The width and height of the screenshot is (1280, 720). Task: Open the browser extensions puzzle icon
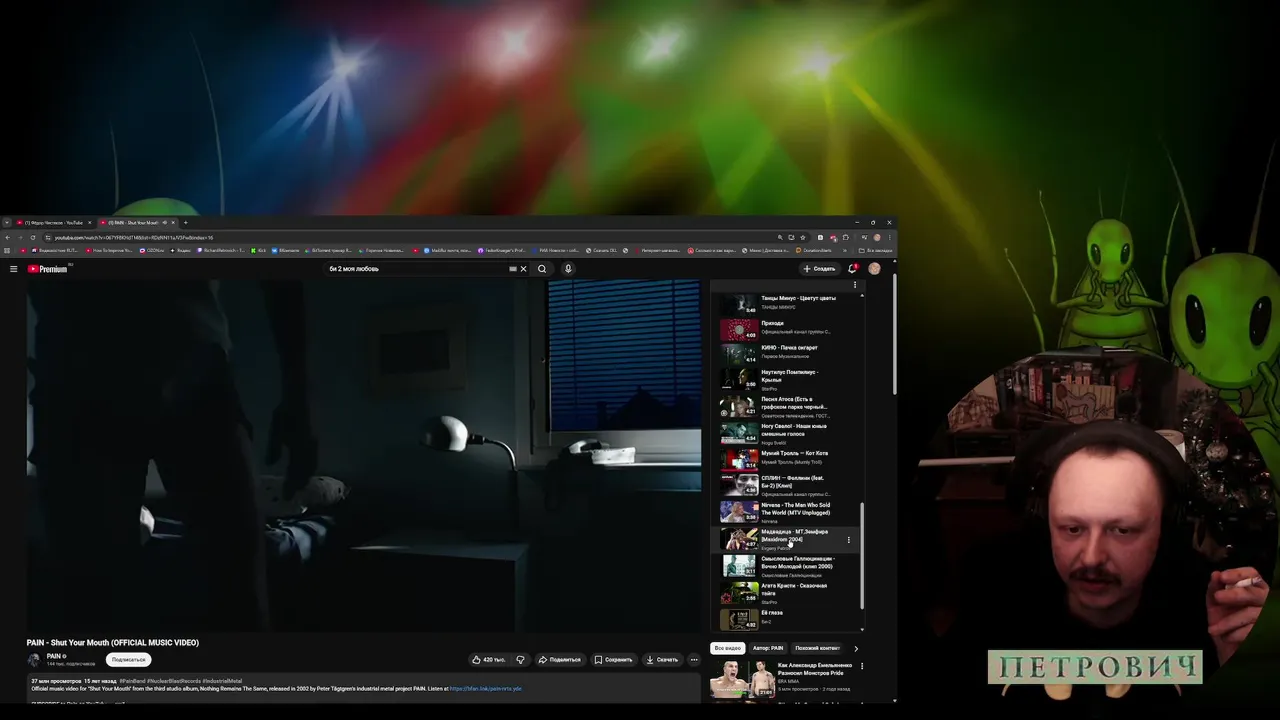coord(846,237)
